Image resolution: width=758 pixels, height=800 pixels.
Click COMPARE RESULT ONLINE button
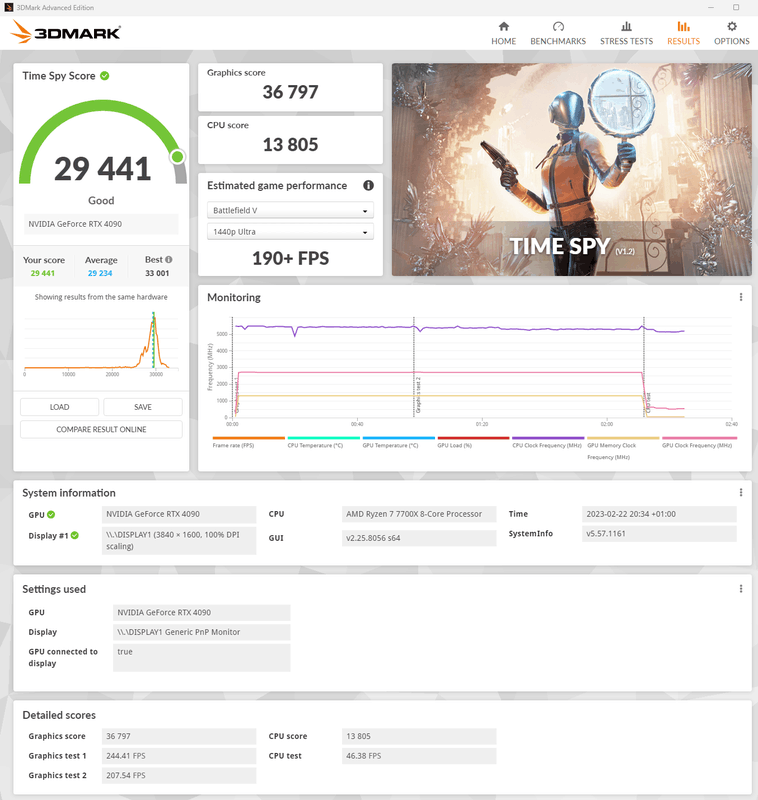(101, 430)
